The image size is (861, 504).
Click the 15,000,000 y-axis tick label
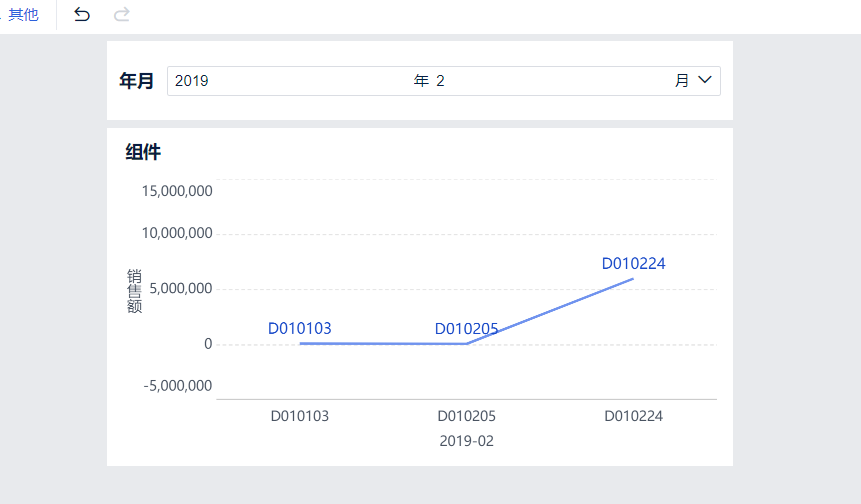tap(177, 191)
